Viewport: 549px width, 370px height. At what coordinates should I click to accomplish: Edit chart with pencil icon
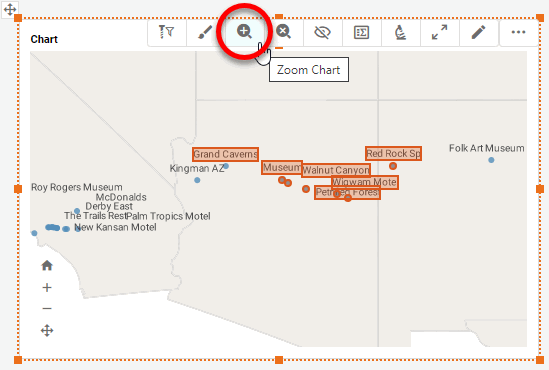(x=478, y=32)
